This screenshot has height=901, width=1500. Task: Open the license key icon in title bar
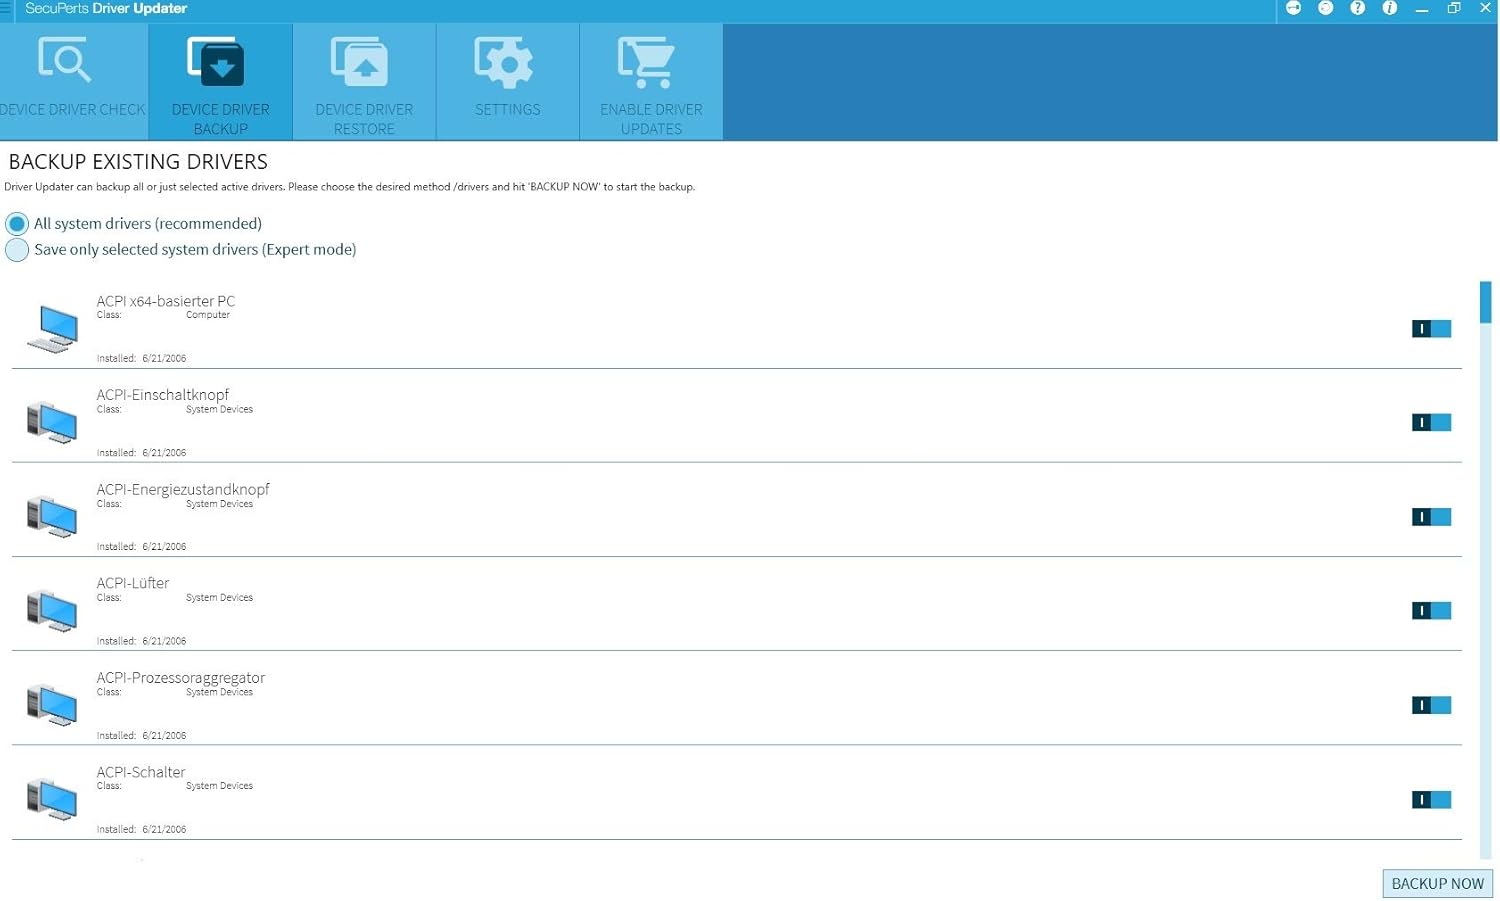point(1293,8)
